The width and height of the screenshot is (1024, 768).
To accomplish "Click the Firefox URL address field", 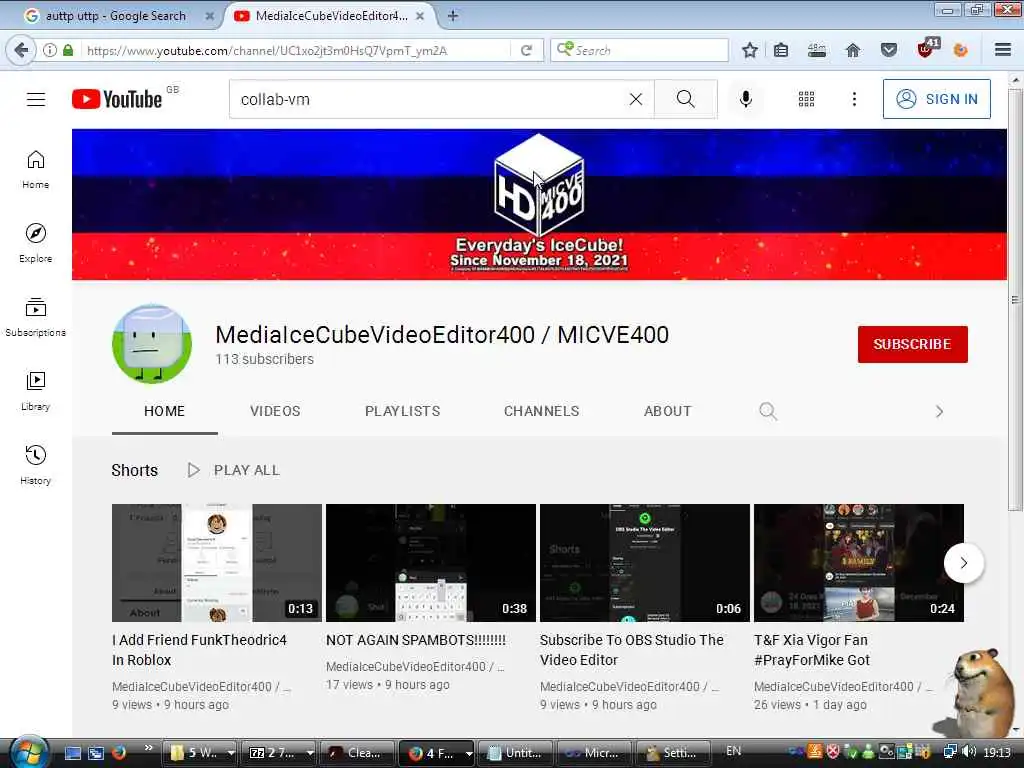I will pos(297,50).
